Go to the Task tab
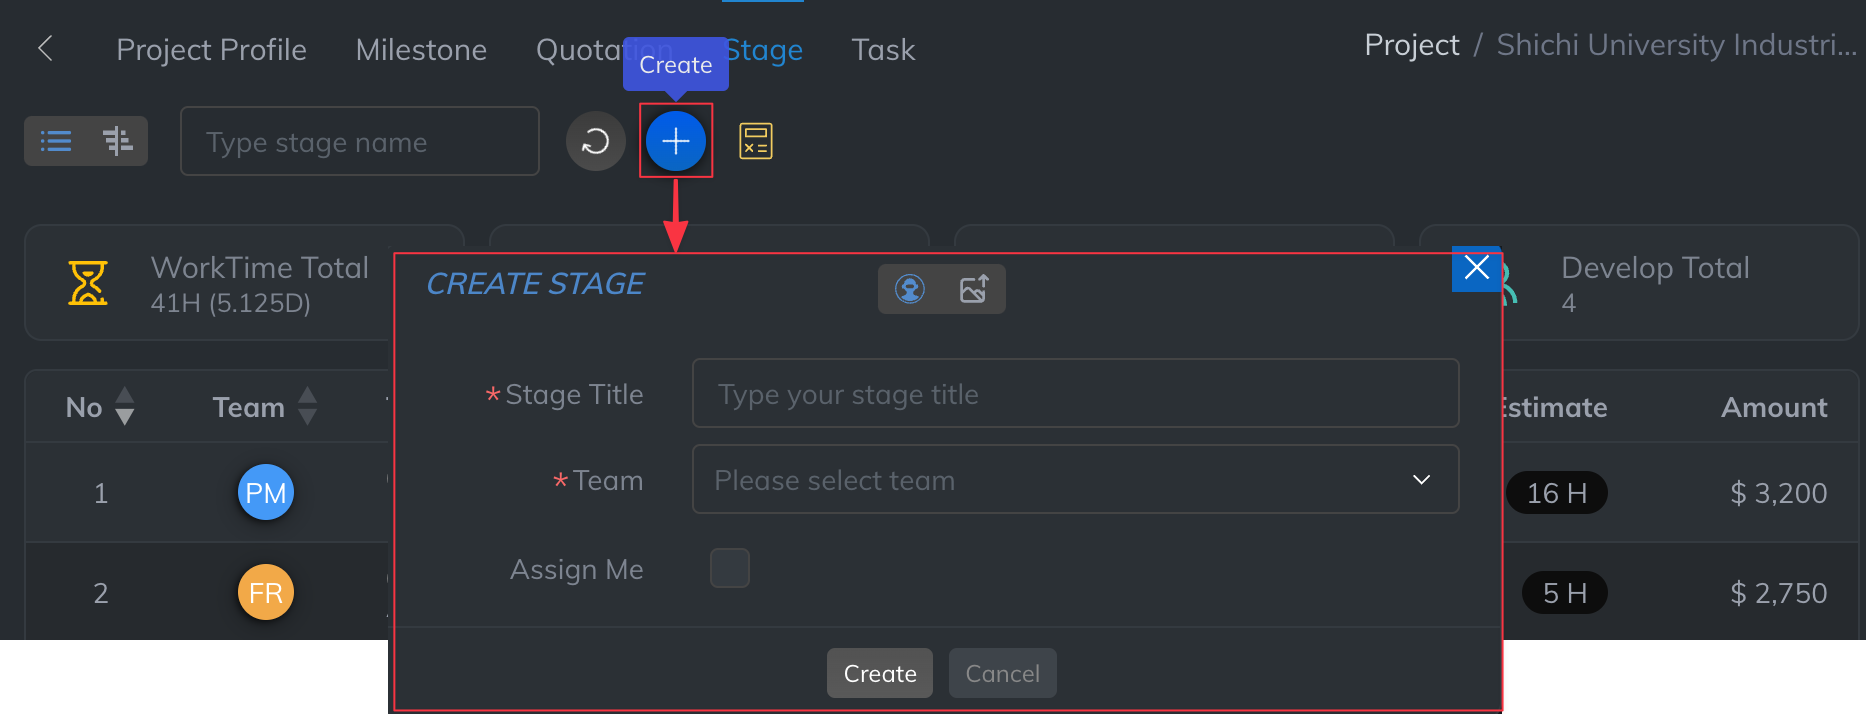Viewport: 1866px width, 714px height. (883, 50)
